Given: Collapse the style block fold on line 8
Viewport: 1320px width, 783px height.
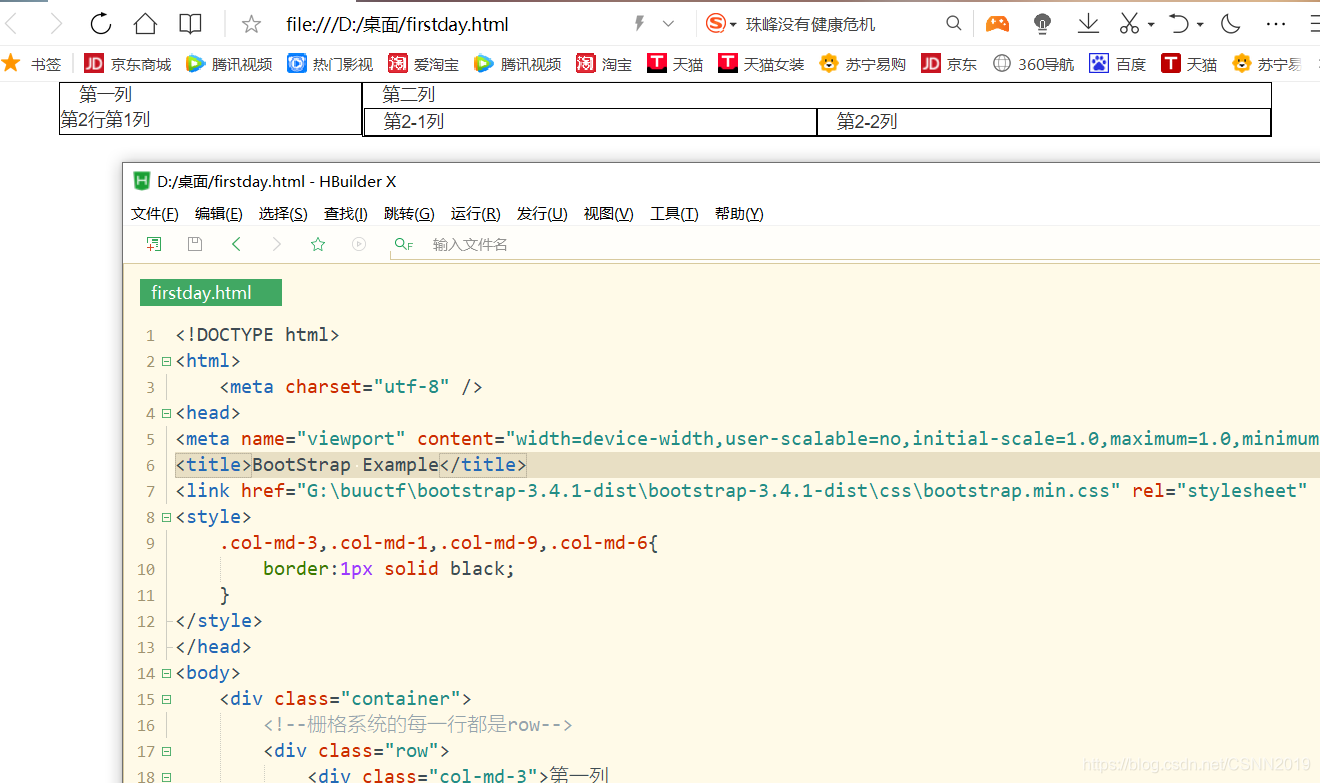Looking at the screenshot, I should click(x=166, y=517).
